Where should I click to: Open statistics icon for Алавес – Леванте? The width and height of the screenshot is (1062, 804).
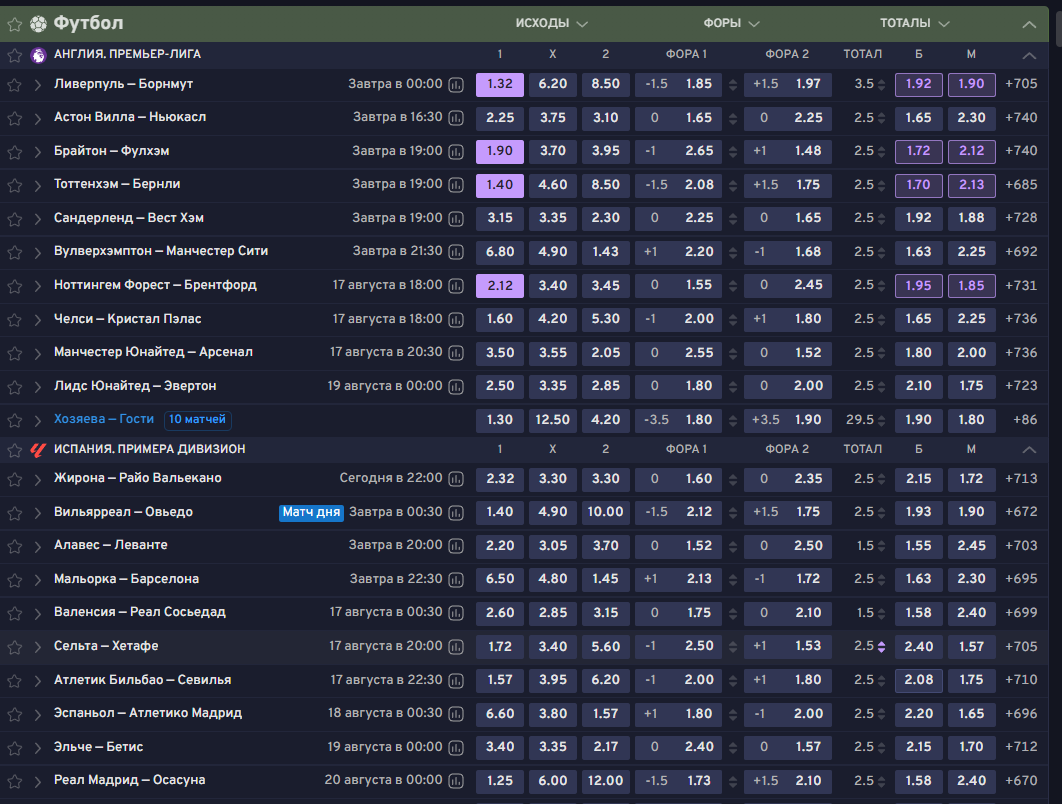456,546
